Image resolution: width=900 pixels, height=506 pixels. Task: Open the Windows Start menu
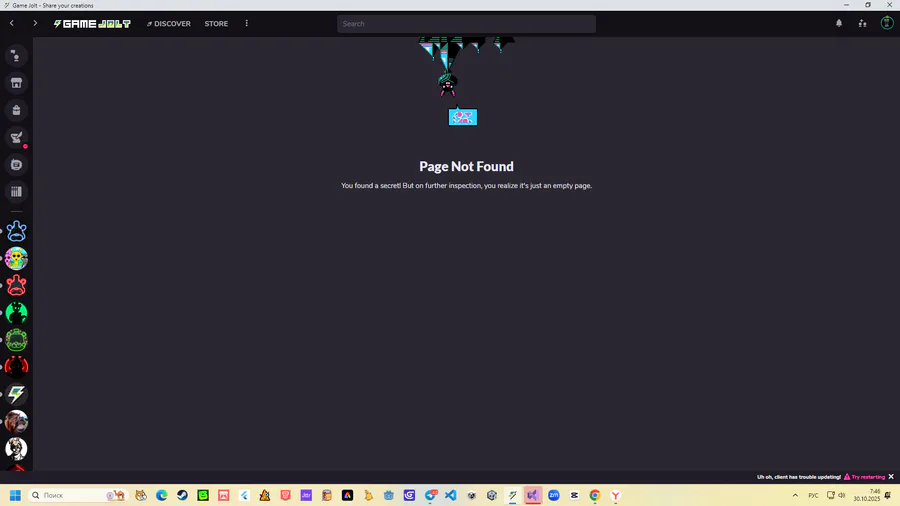(x=15, y=495)
